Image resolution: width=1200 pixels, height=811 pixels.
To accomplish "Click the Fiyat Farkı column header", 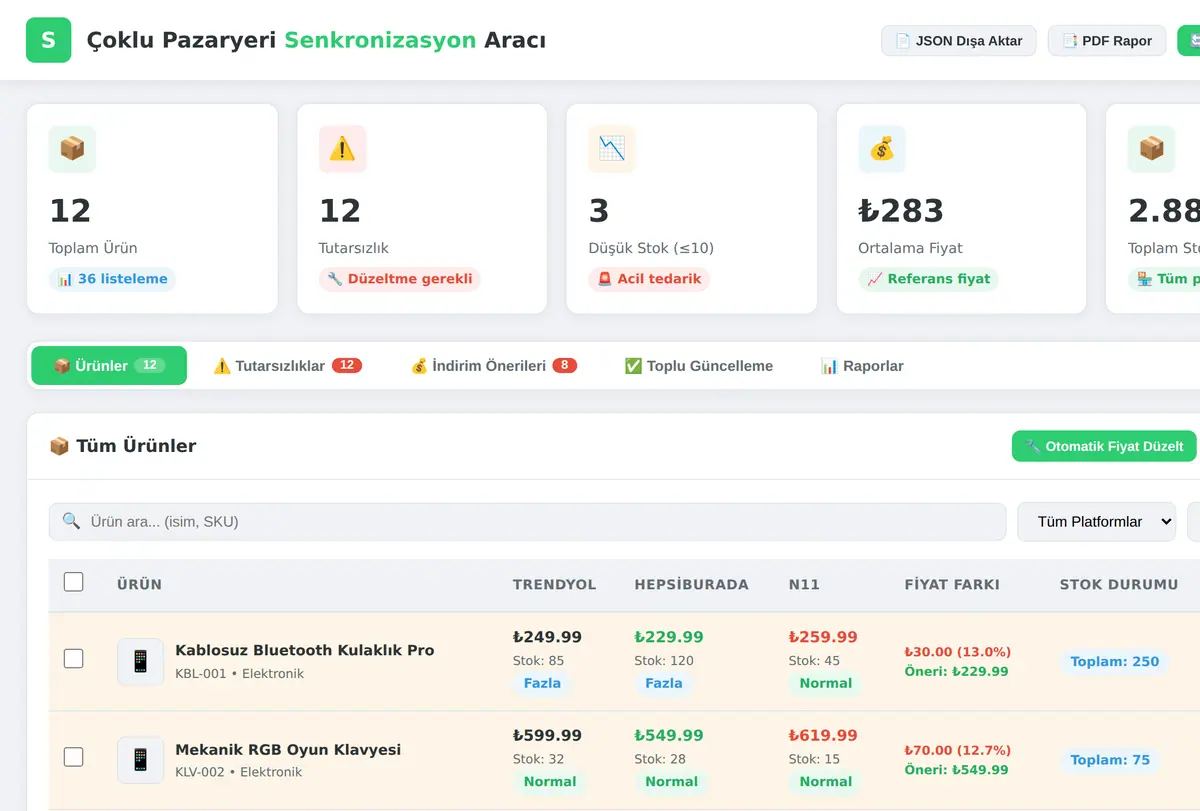I will click(951, 585).
